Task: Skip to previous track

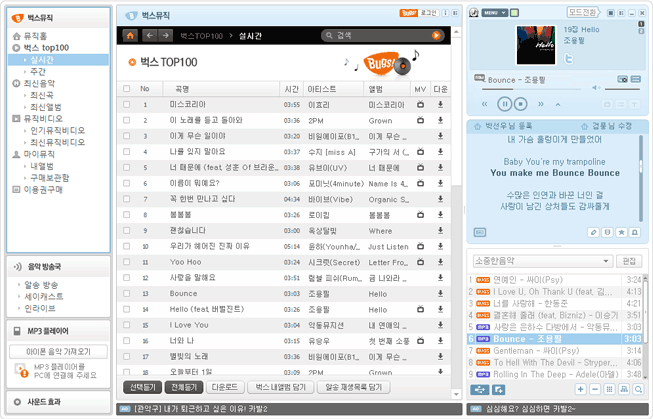Action: (484, 104)
